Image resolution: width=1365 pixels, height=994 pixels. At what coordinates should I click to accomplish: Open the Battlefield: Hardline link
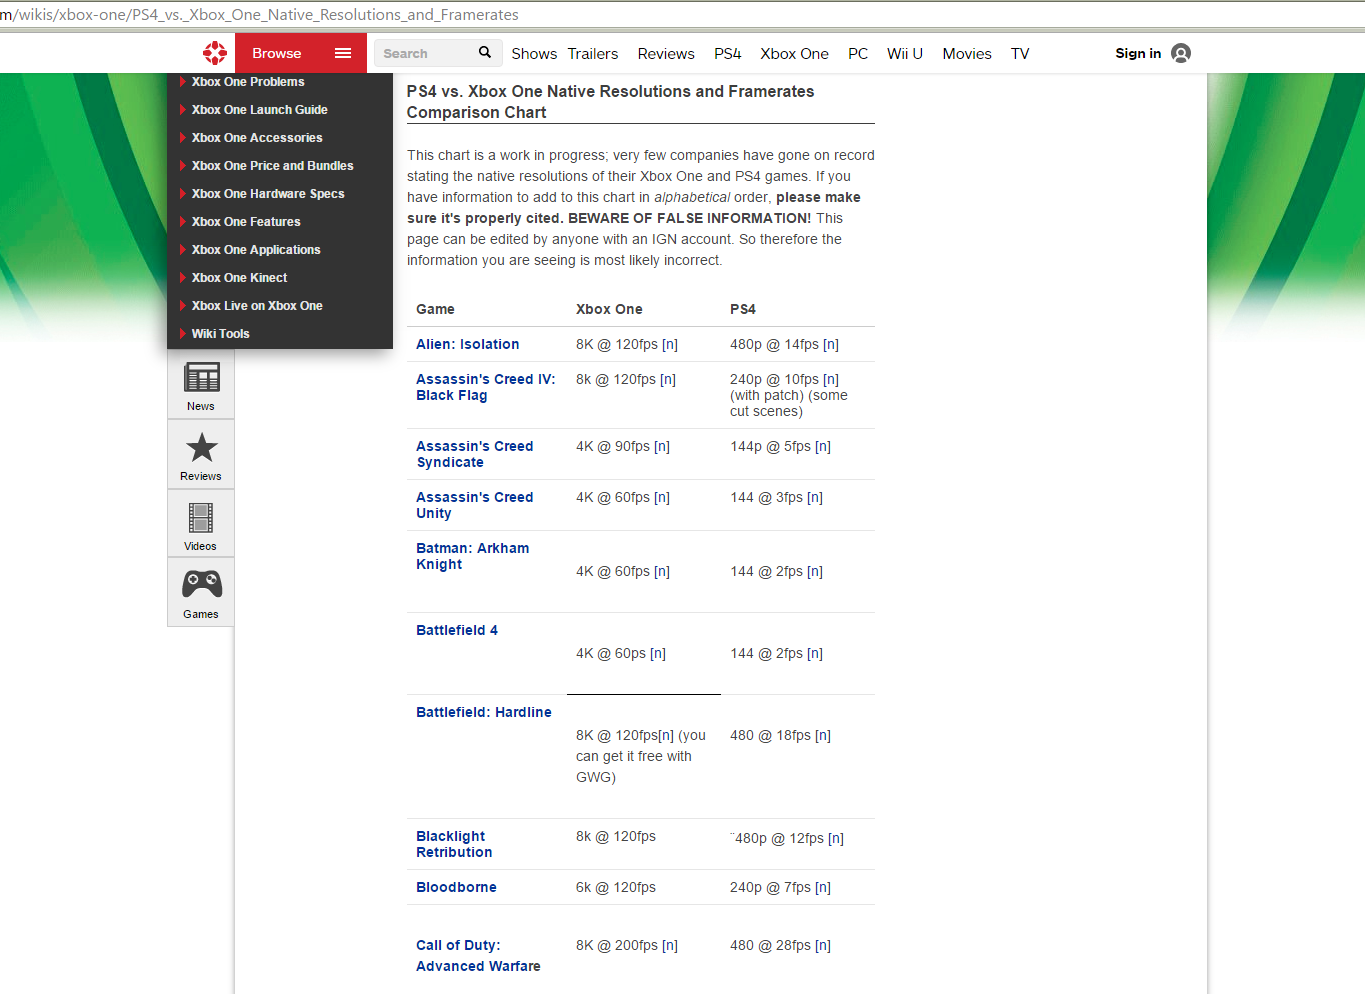484,712
